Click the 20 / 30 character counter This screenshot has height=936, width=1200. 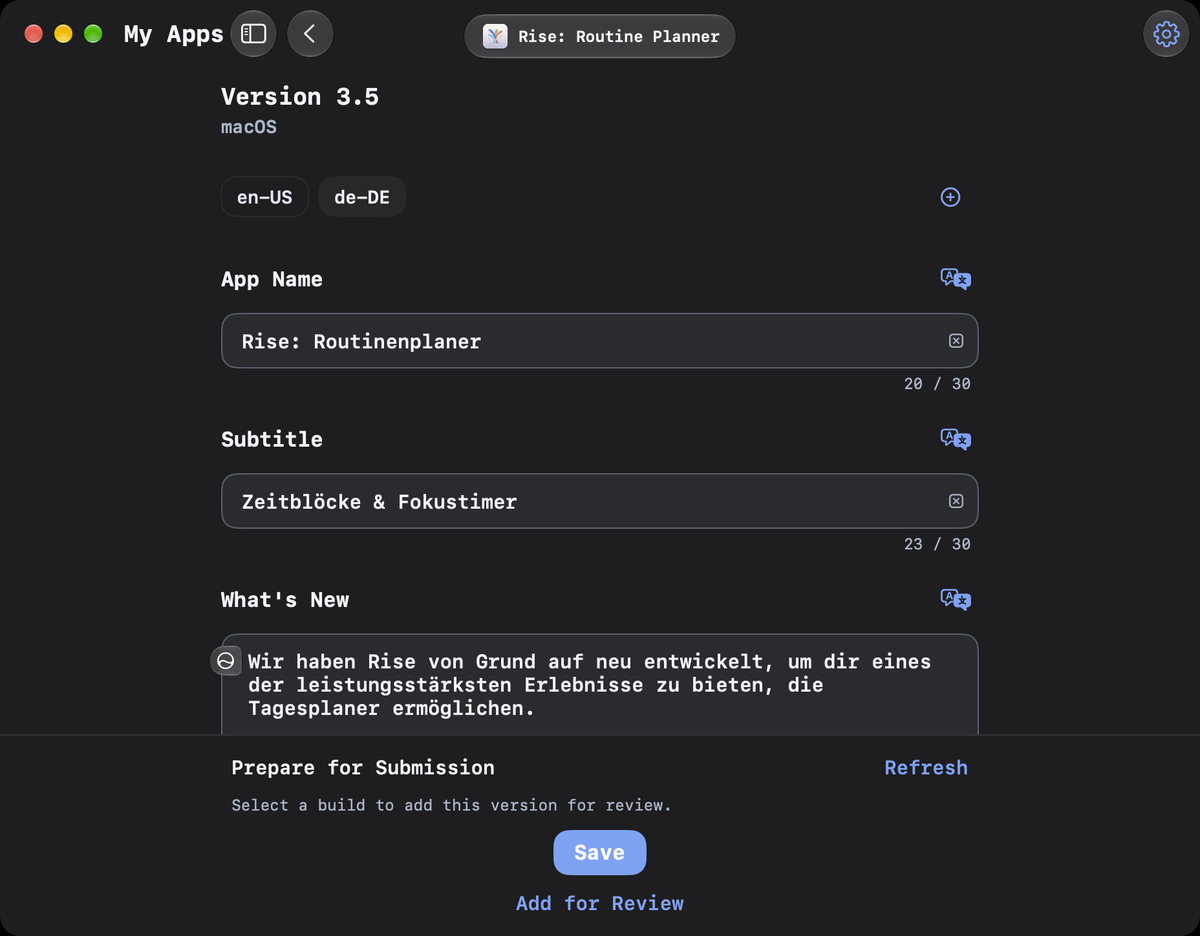tap(937, 384)
